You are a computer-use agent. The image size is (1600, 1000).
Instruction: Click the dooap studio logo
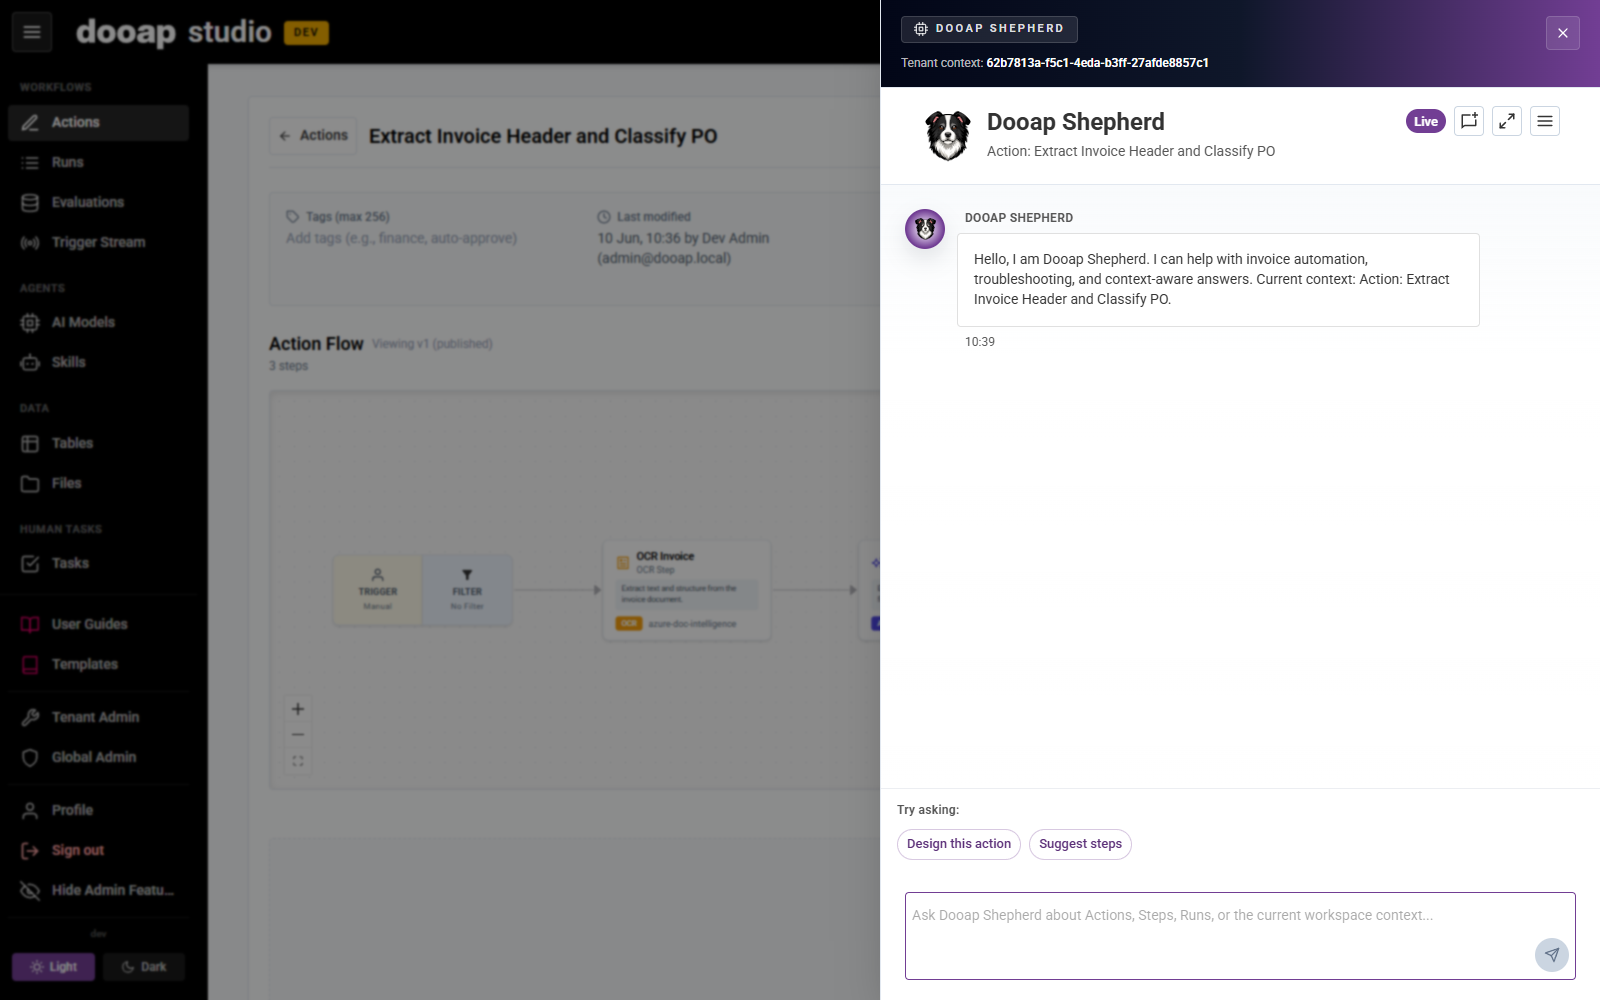coord(173,32)
